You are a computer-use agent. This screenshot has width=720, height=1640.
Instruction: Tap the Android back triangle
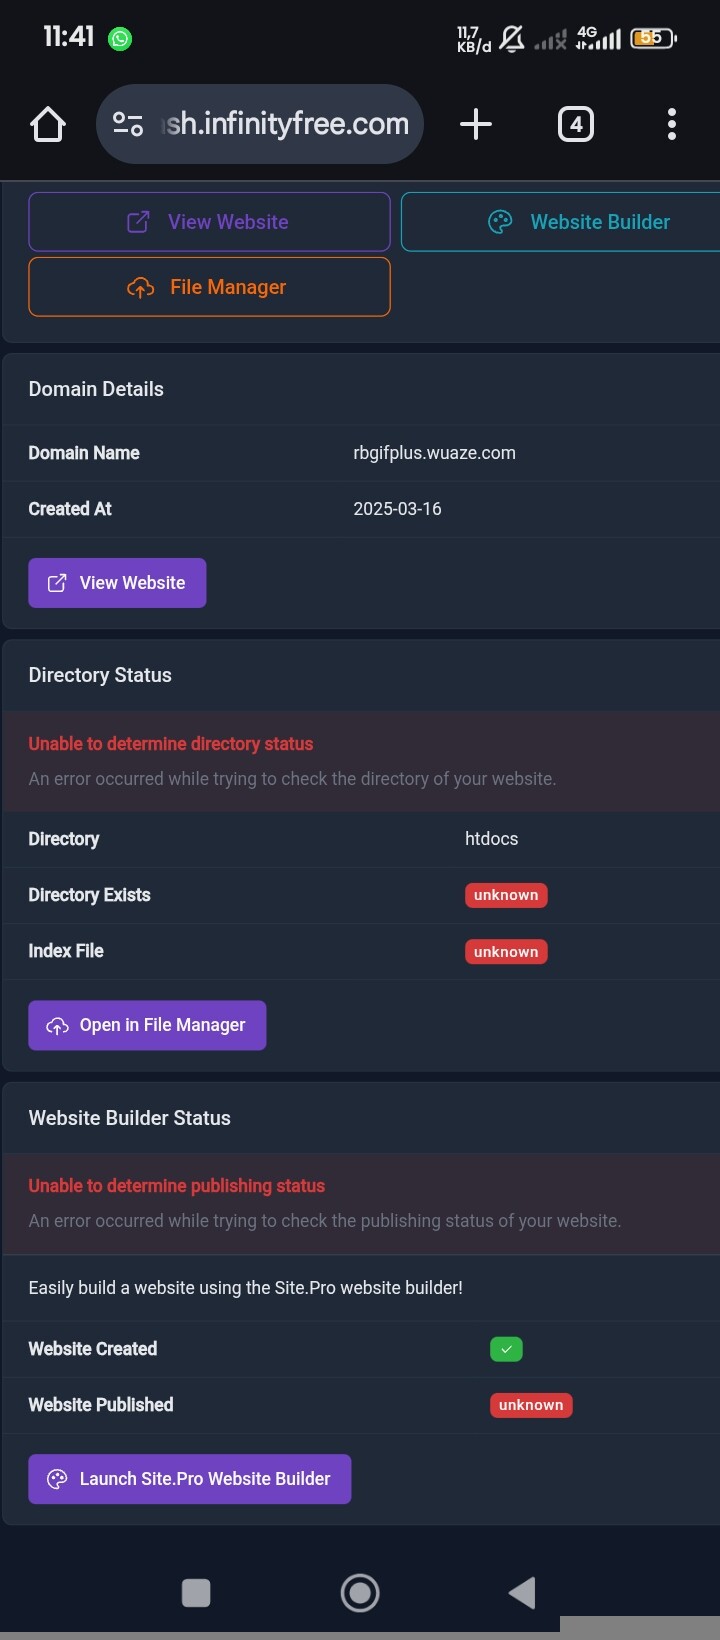pos(522,1593)
